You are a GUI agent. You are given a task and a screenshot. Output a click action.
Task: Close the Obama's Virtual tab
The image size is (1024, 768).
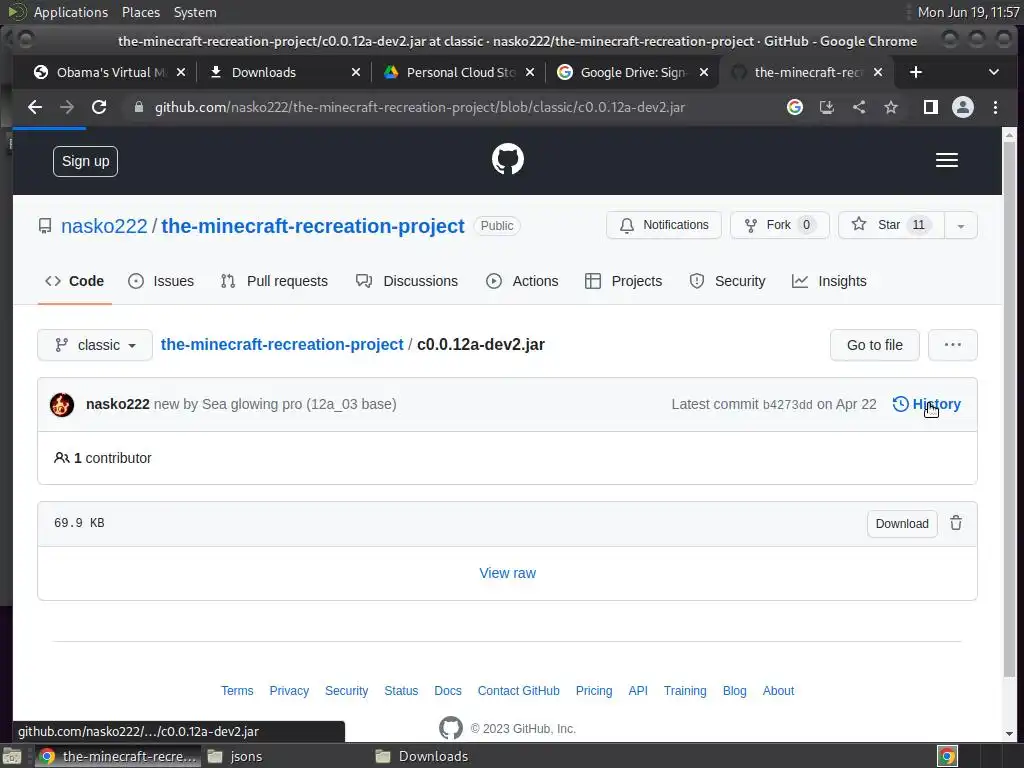click(x=181, y=72)
